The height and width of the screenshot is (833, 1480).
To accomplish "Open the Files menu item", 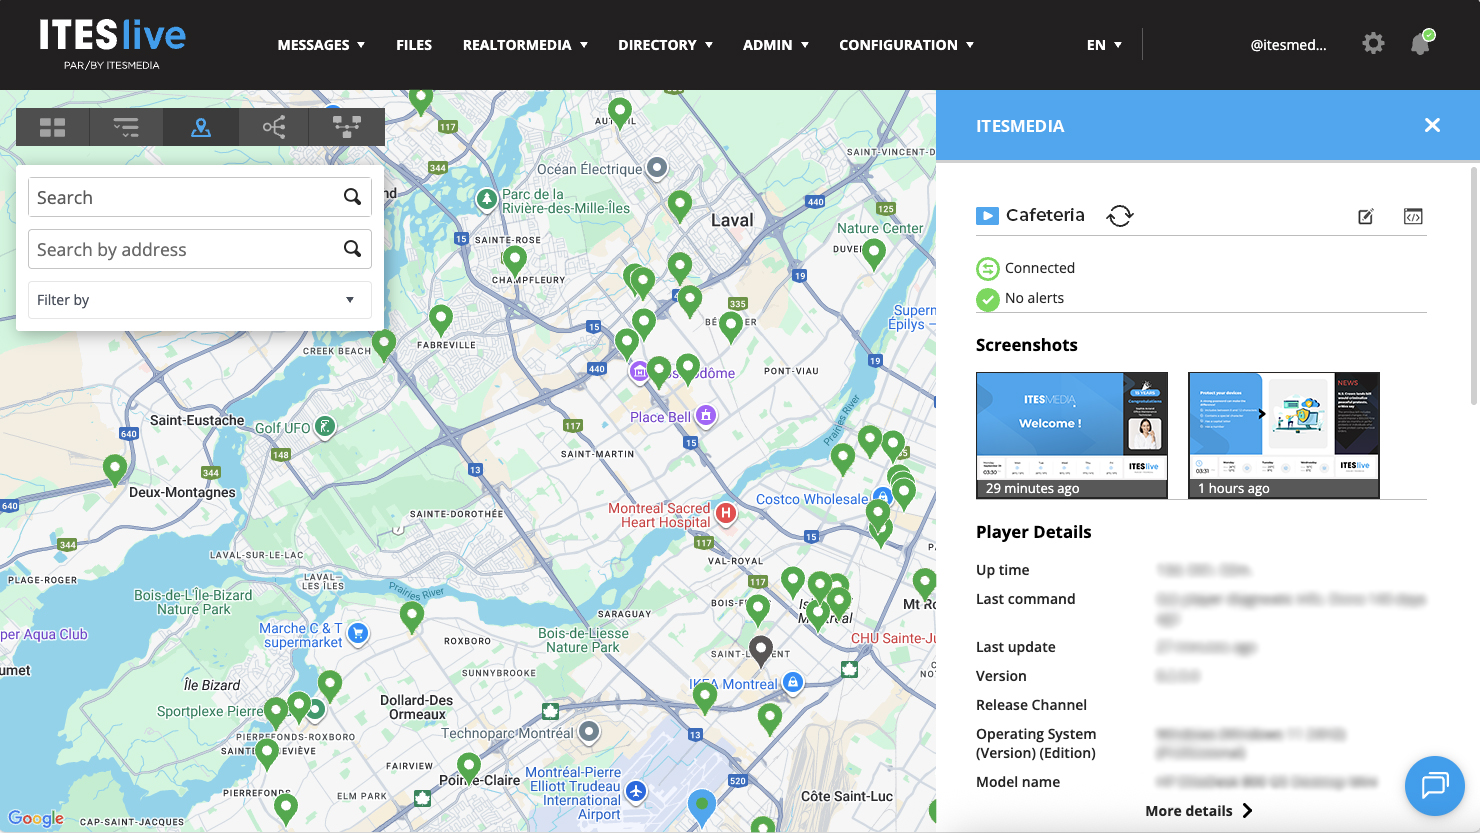I will click(x=414, y=45).
